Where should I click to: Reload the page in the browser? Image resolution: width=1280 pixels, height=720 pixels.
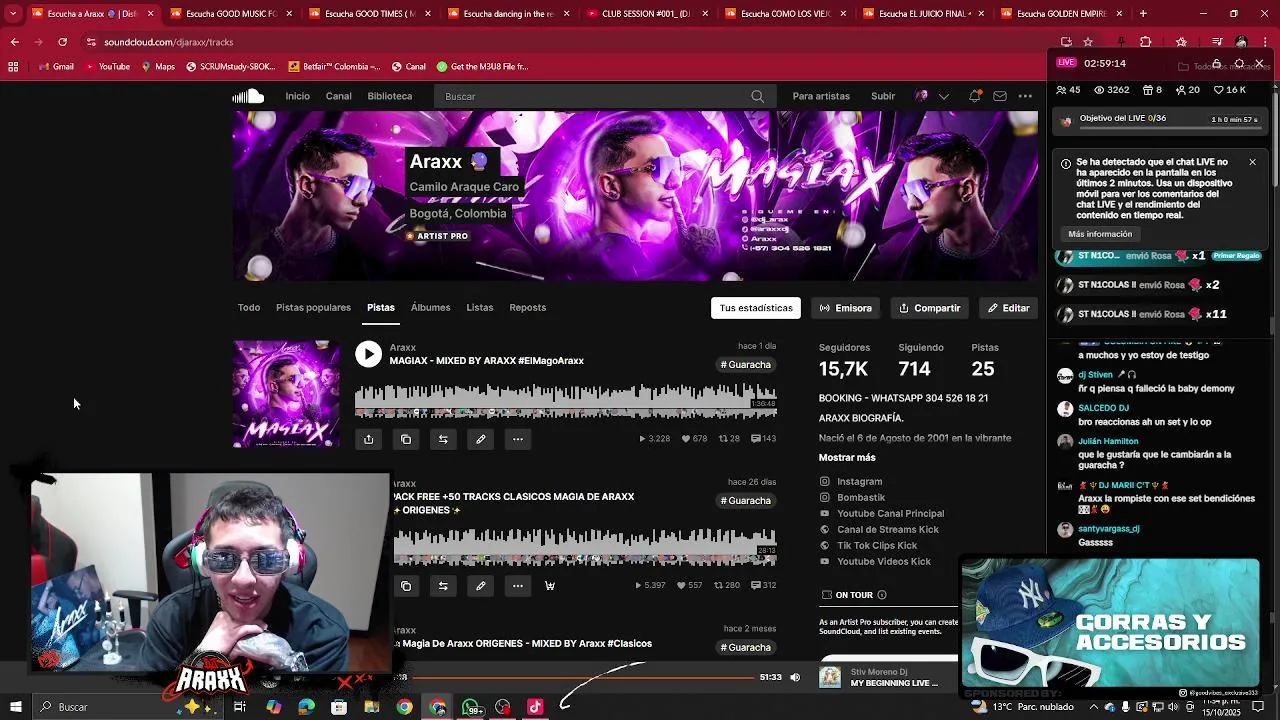pos(62,42)
